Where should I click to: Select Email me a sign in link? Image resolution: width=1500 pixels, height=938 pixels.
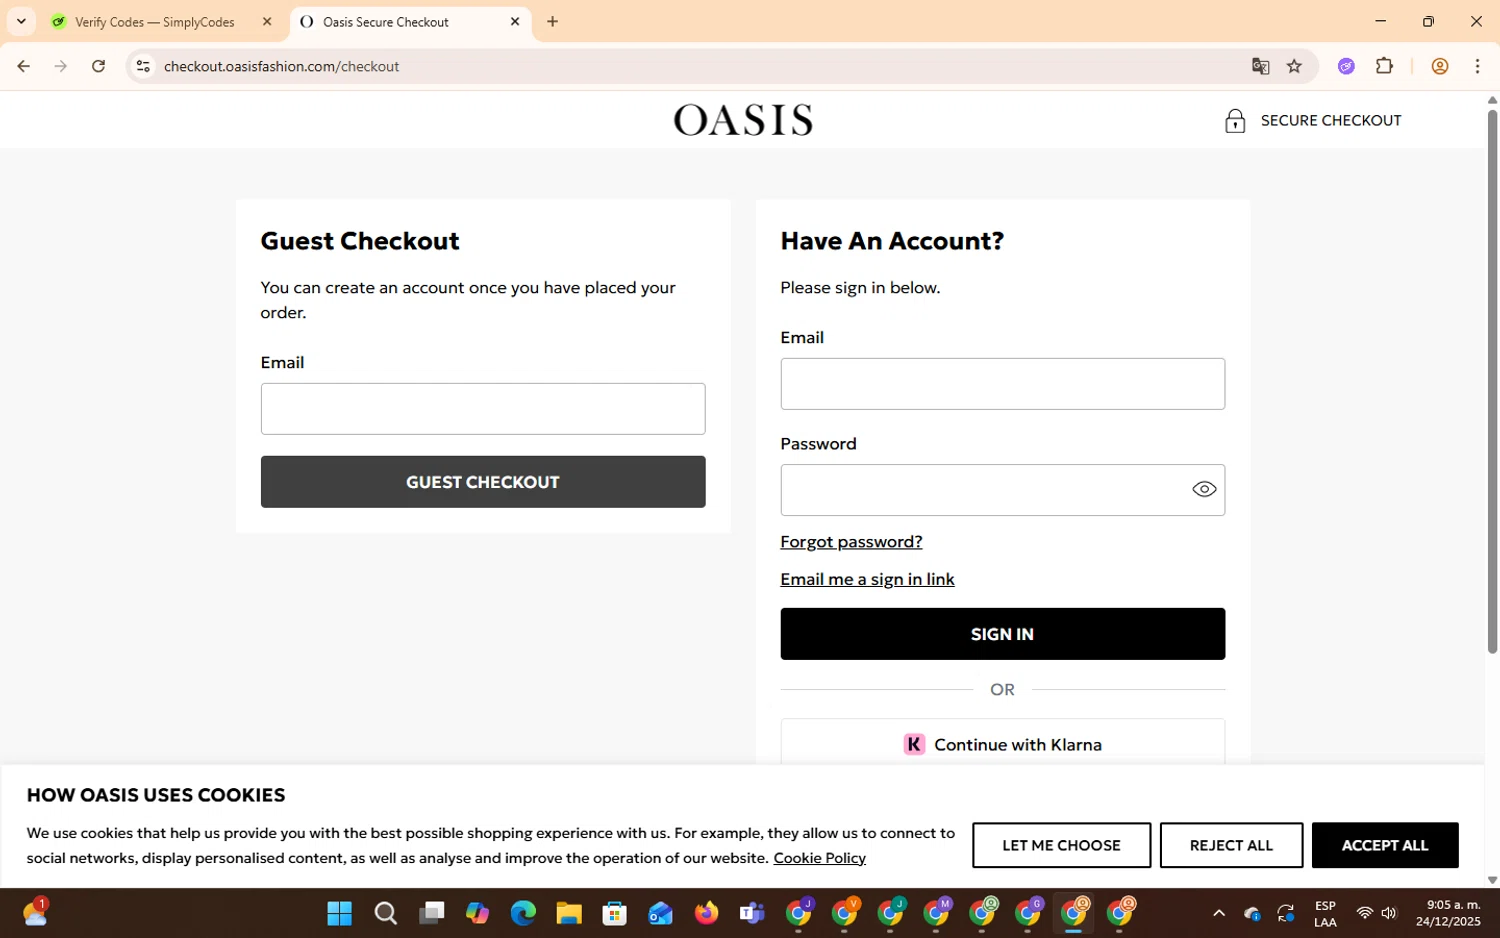tap(867, 579)
